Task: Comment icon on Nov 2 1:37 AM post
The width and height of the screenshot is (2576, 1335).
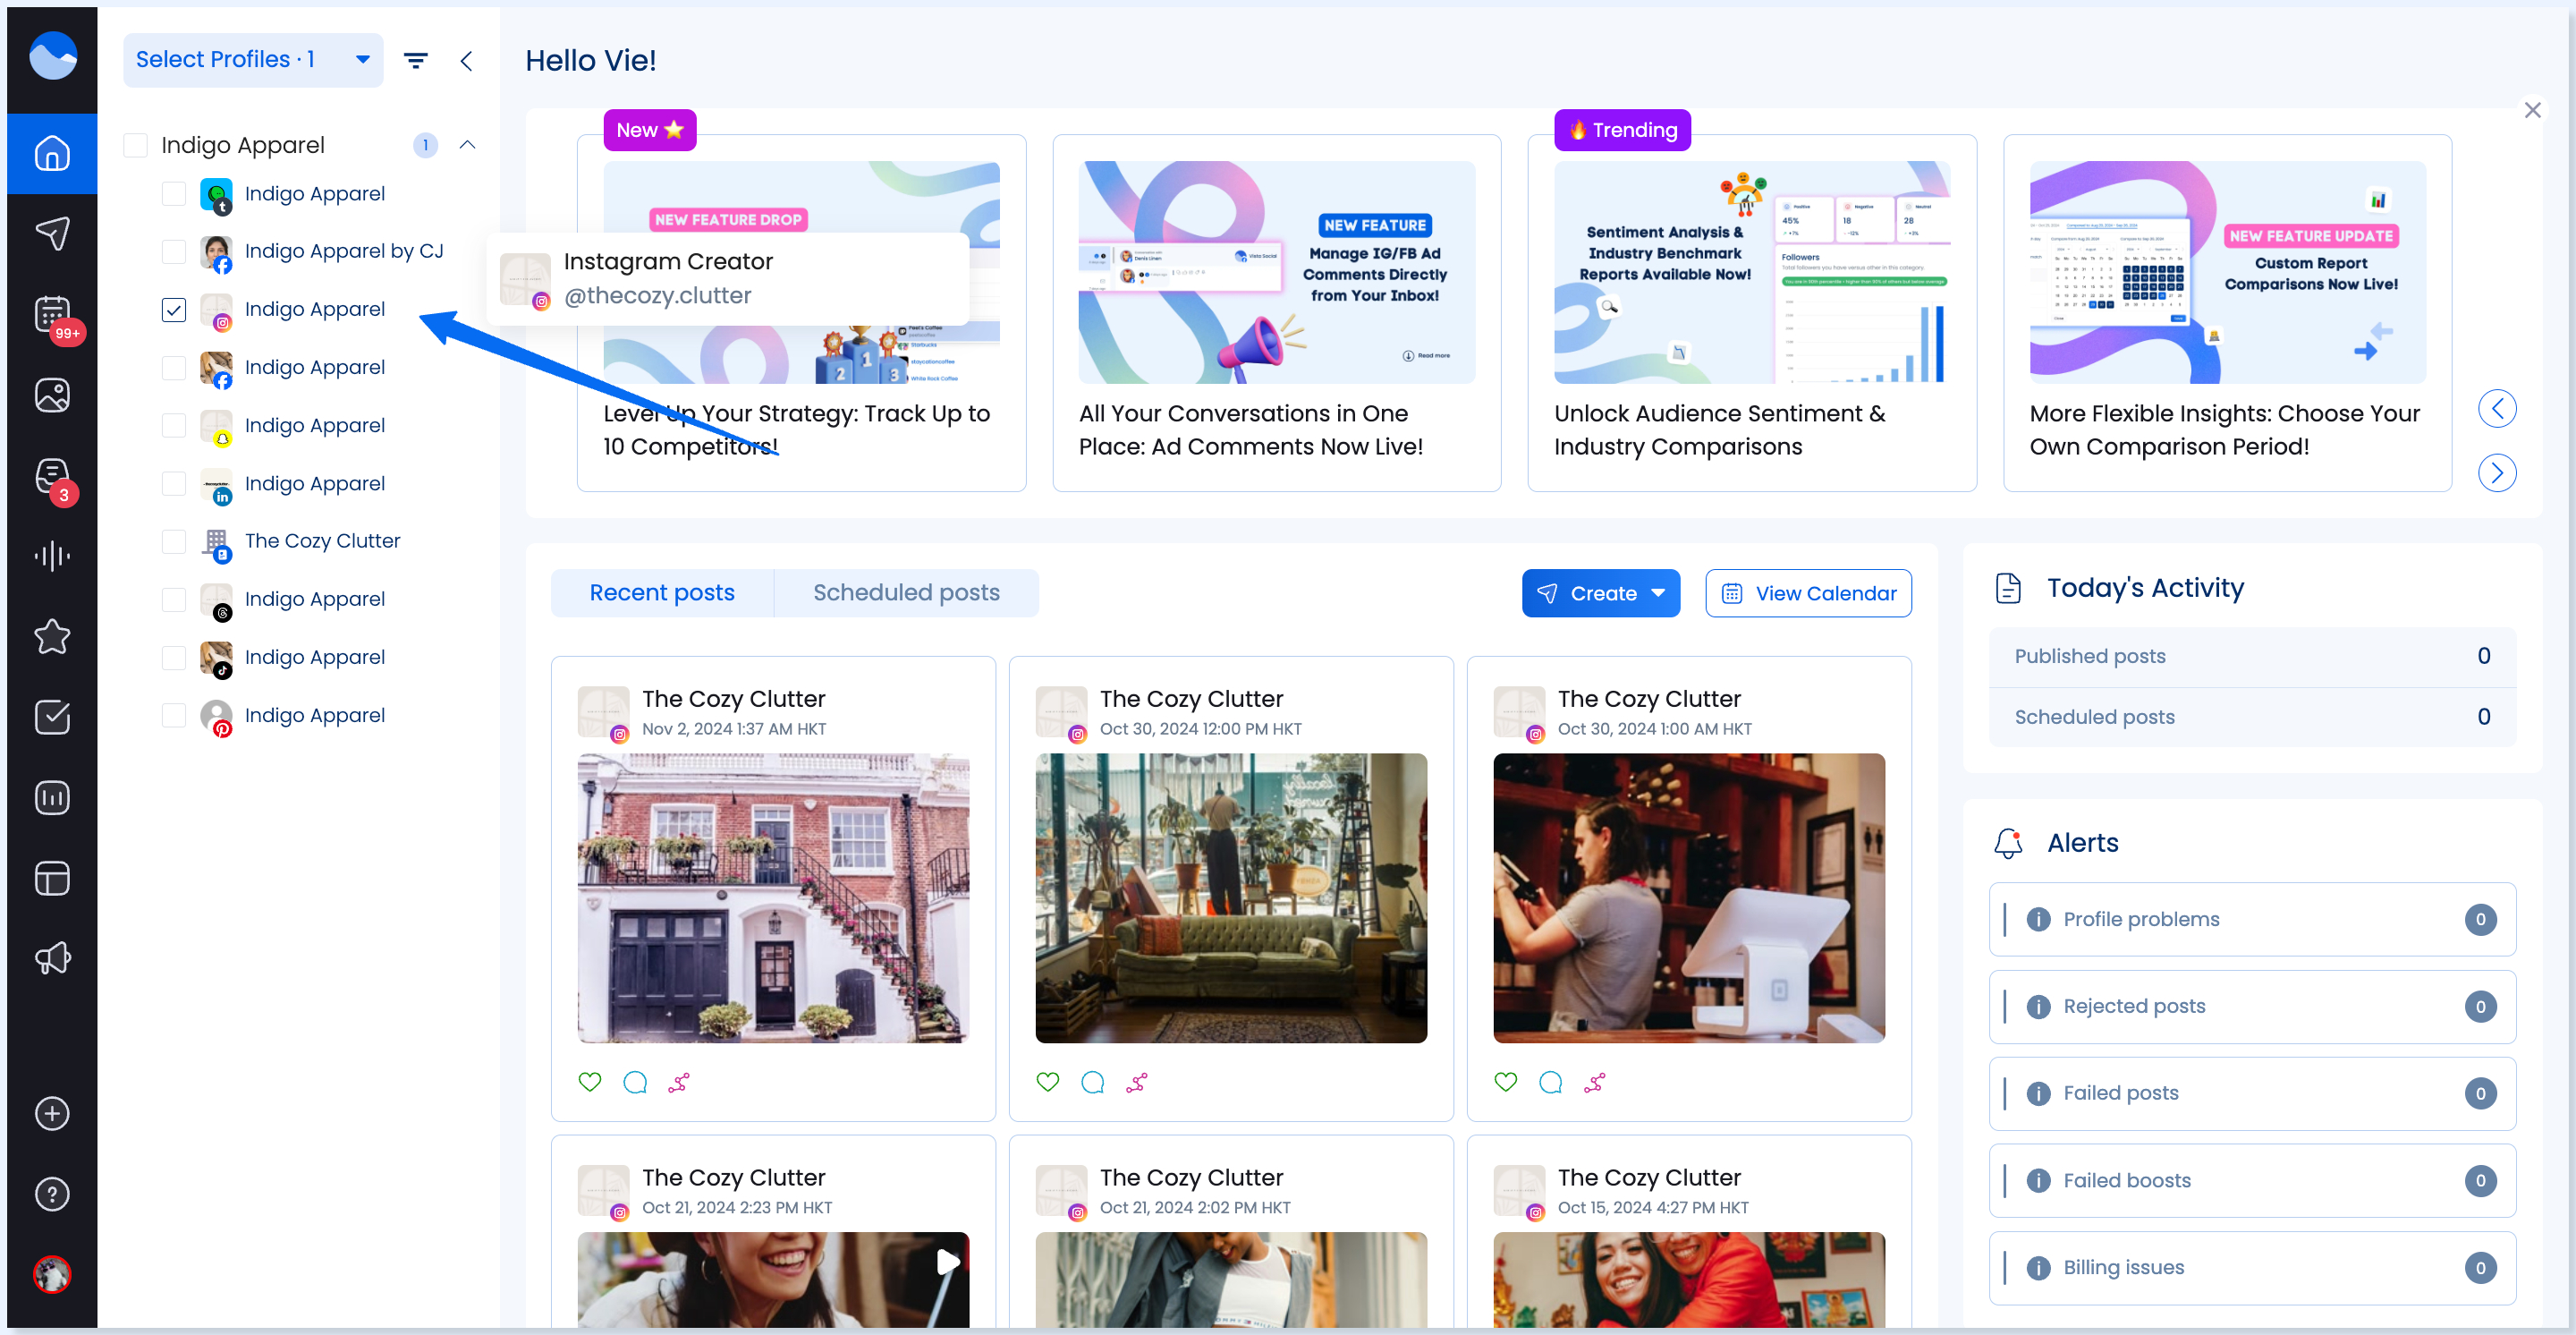Action: coord(635,1082)
